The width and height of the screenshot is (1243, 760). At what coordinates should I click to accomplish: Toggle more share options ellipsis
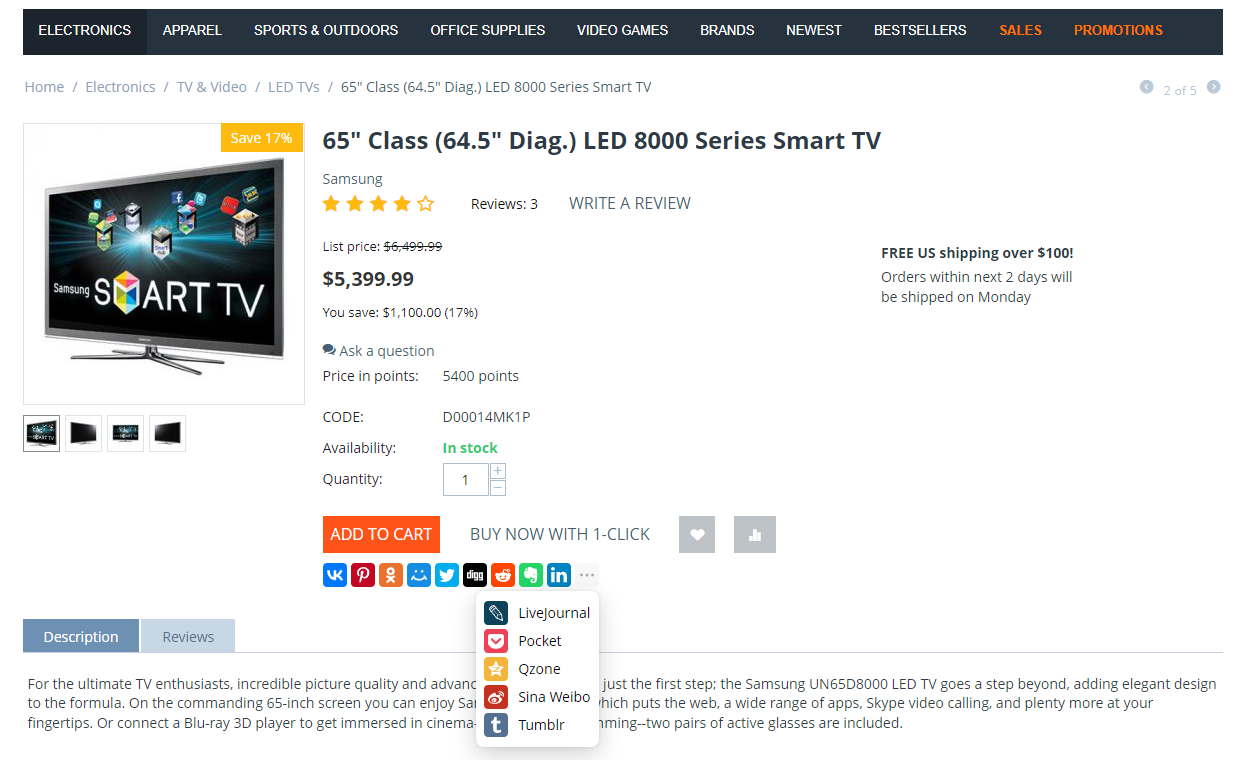point(587,575)
